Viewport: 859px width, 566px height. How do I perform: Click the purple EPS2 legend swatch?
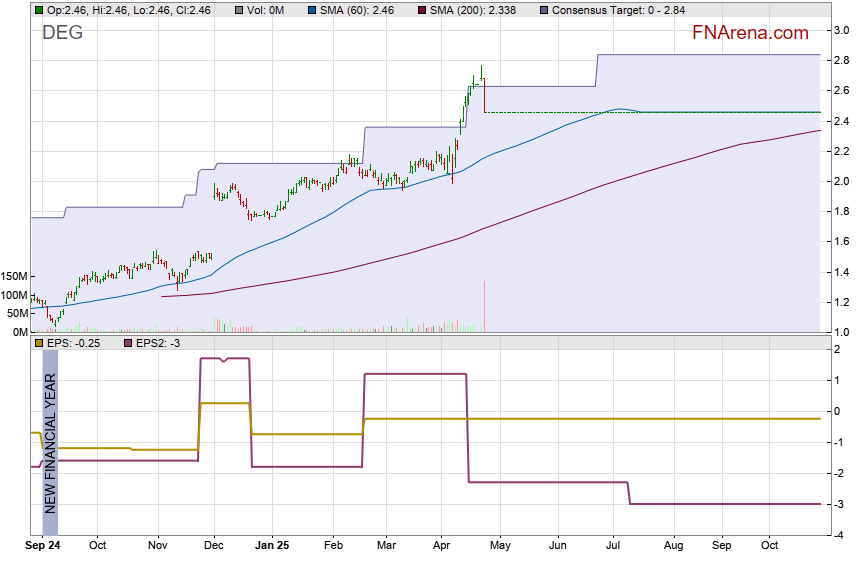click(128, 344)
